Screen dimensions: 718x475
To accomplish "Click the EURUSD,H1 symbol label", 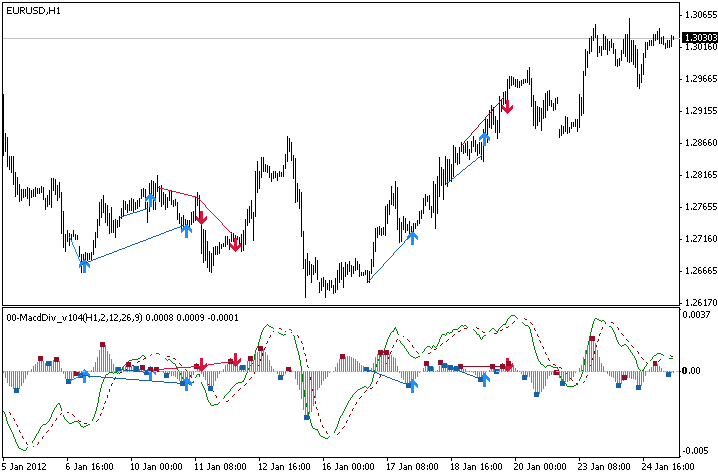I will [x=33, y=9].
